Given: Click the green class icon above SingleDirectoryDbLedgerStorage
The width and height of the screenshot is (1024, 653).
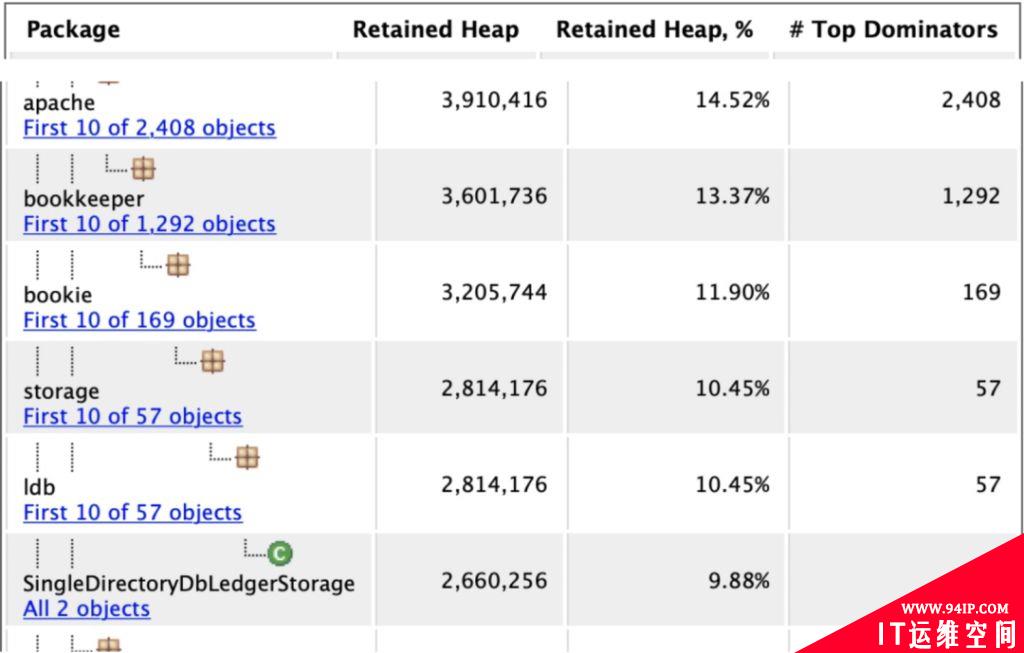Looking at the screenshot, I should tap(280, 554).
